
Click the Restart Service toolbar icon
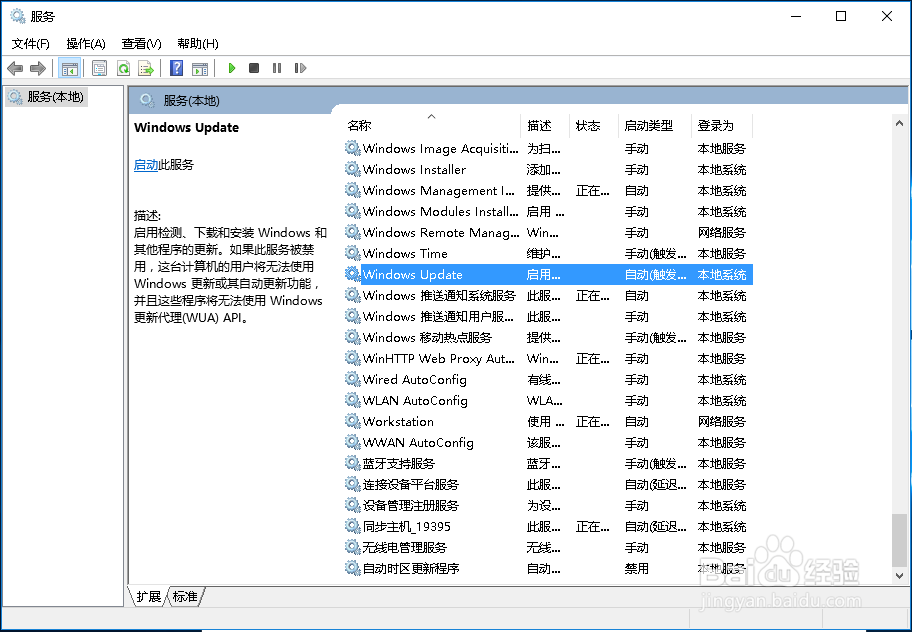(x=300, y=69)
